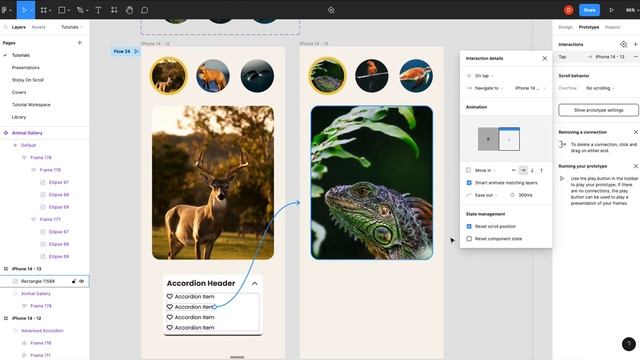This screenshot has width=640, height=360.
Task: Switch to the Inspect tab
Action: click(x=612, y=27)
